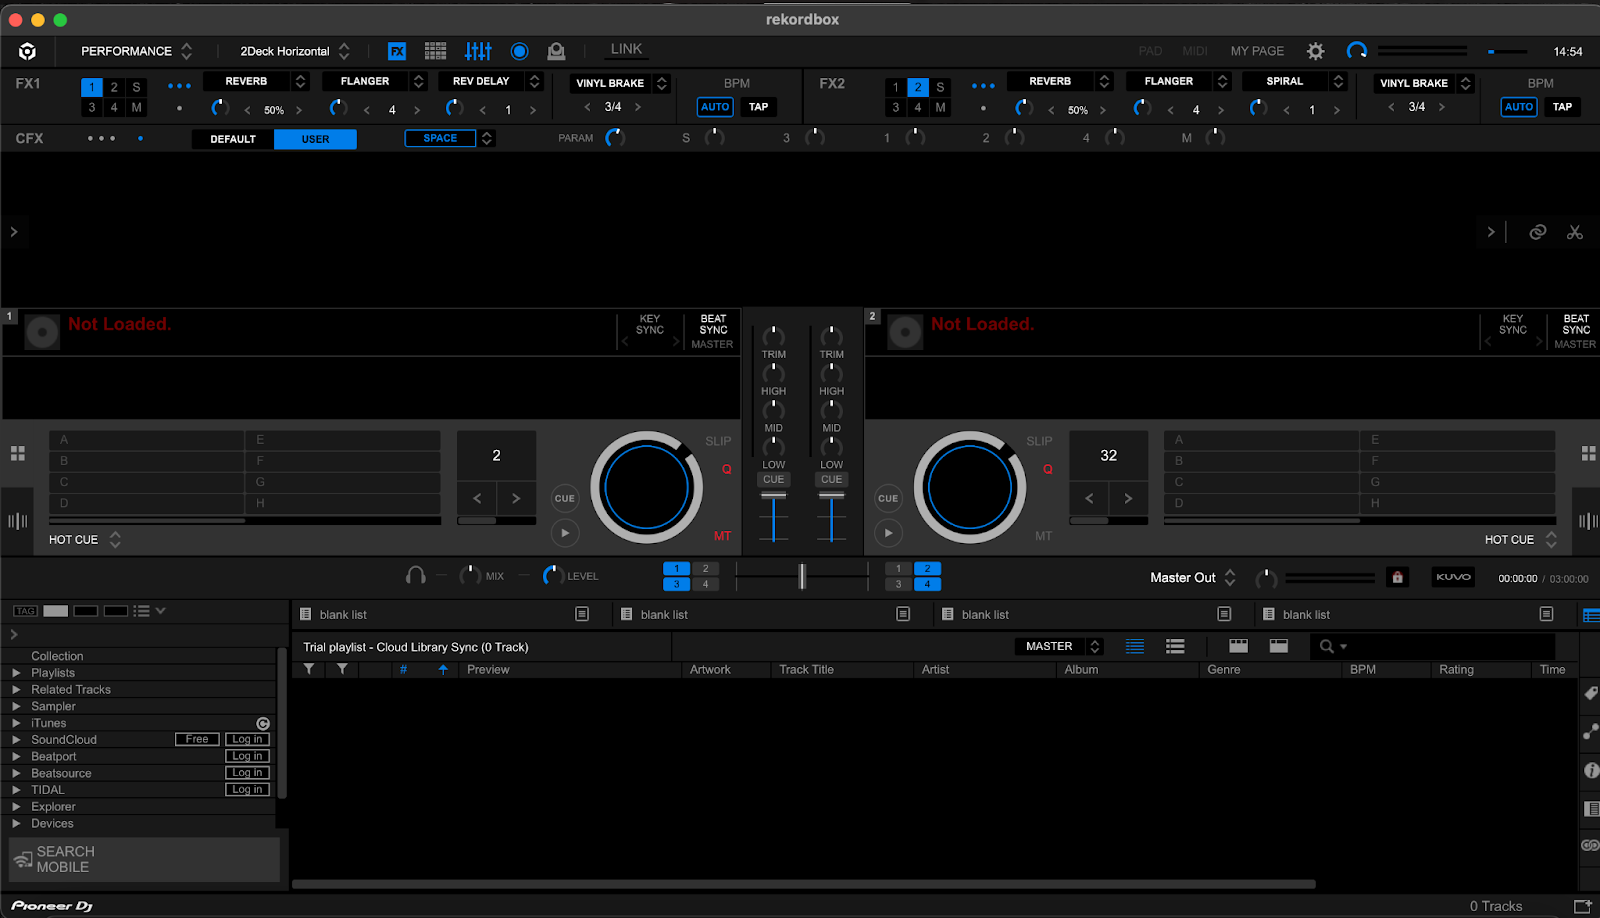
Task: Select the USER tab in CFX
Action: 315,139
